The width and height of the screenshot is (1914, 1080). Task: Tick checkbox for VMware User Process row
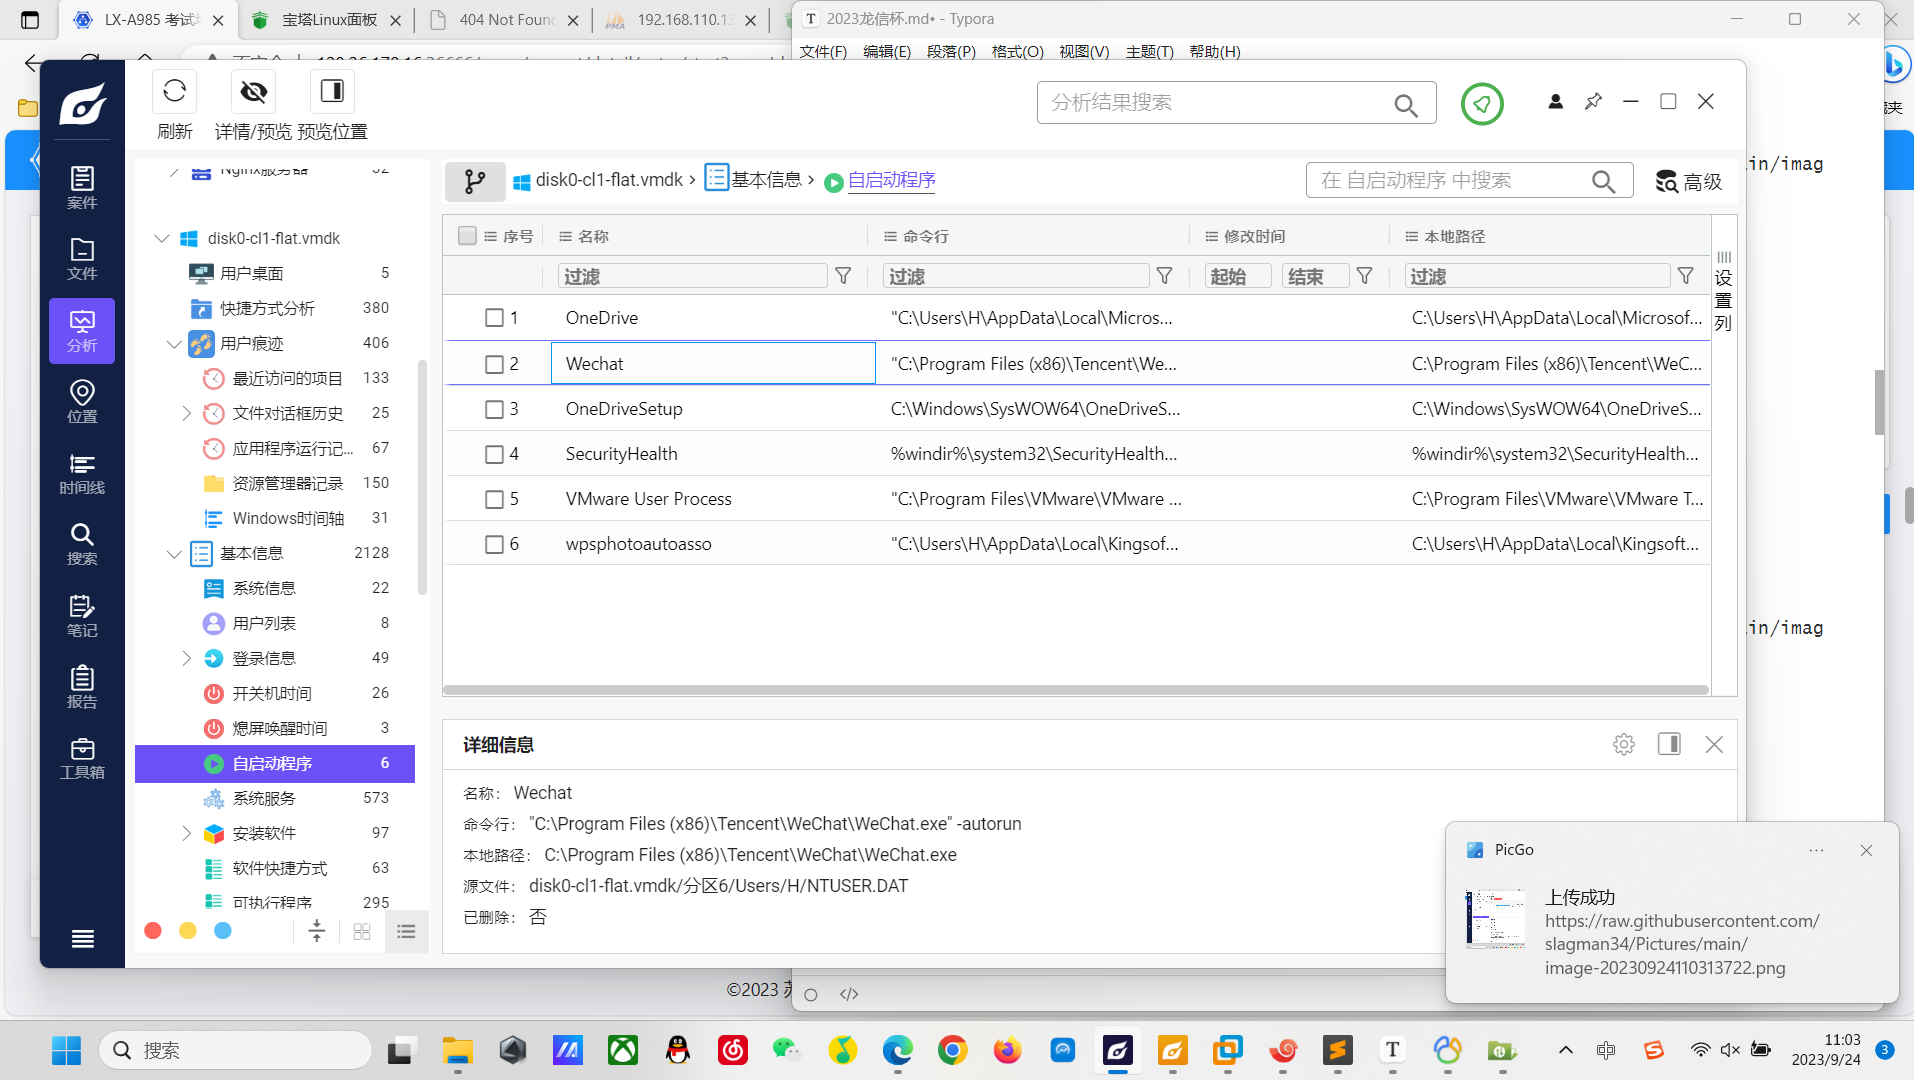[494, 499]
